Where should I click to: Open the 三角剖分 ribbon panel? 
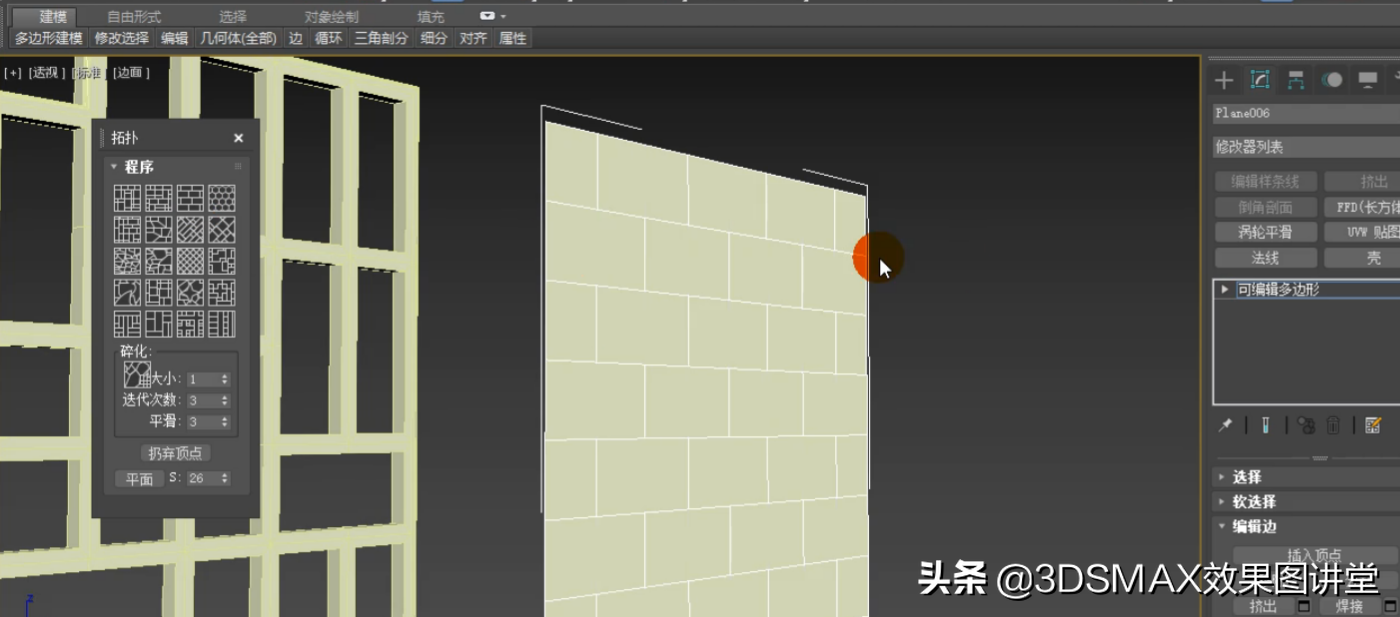click(x=381, y=38)
